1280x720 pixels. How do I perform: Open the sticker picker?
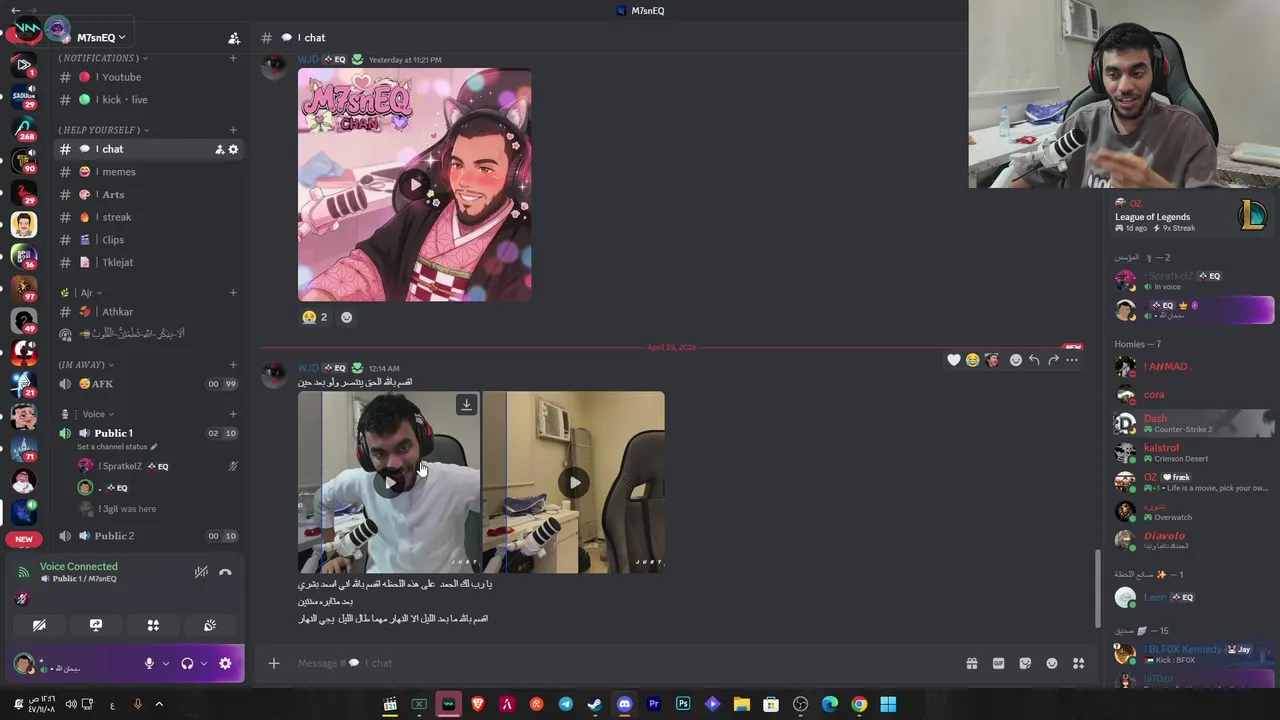(1025, 663)
